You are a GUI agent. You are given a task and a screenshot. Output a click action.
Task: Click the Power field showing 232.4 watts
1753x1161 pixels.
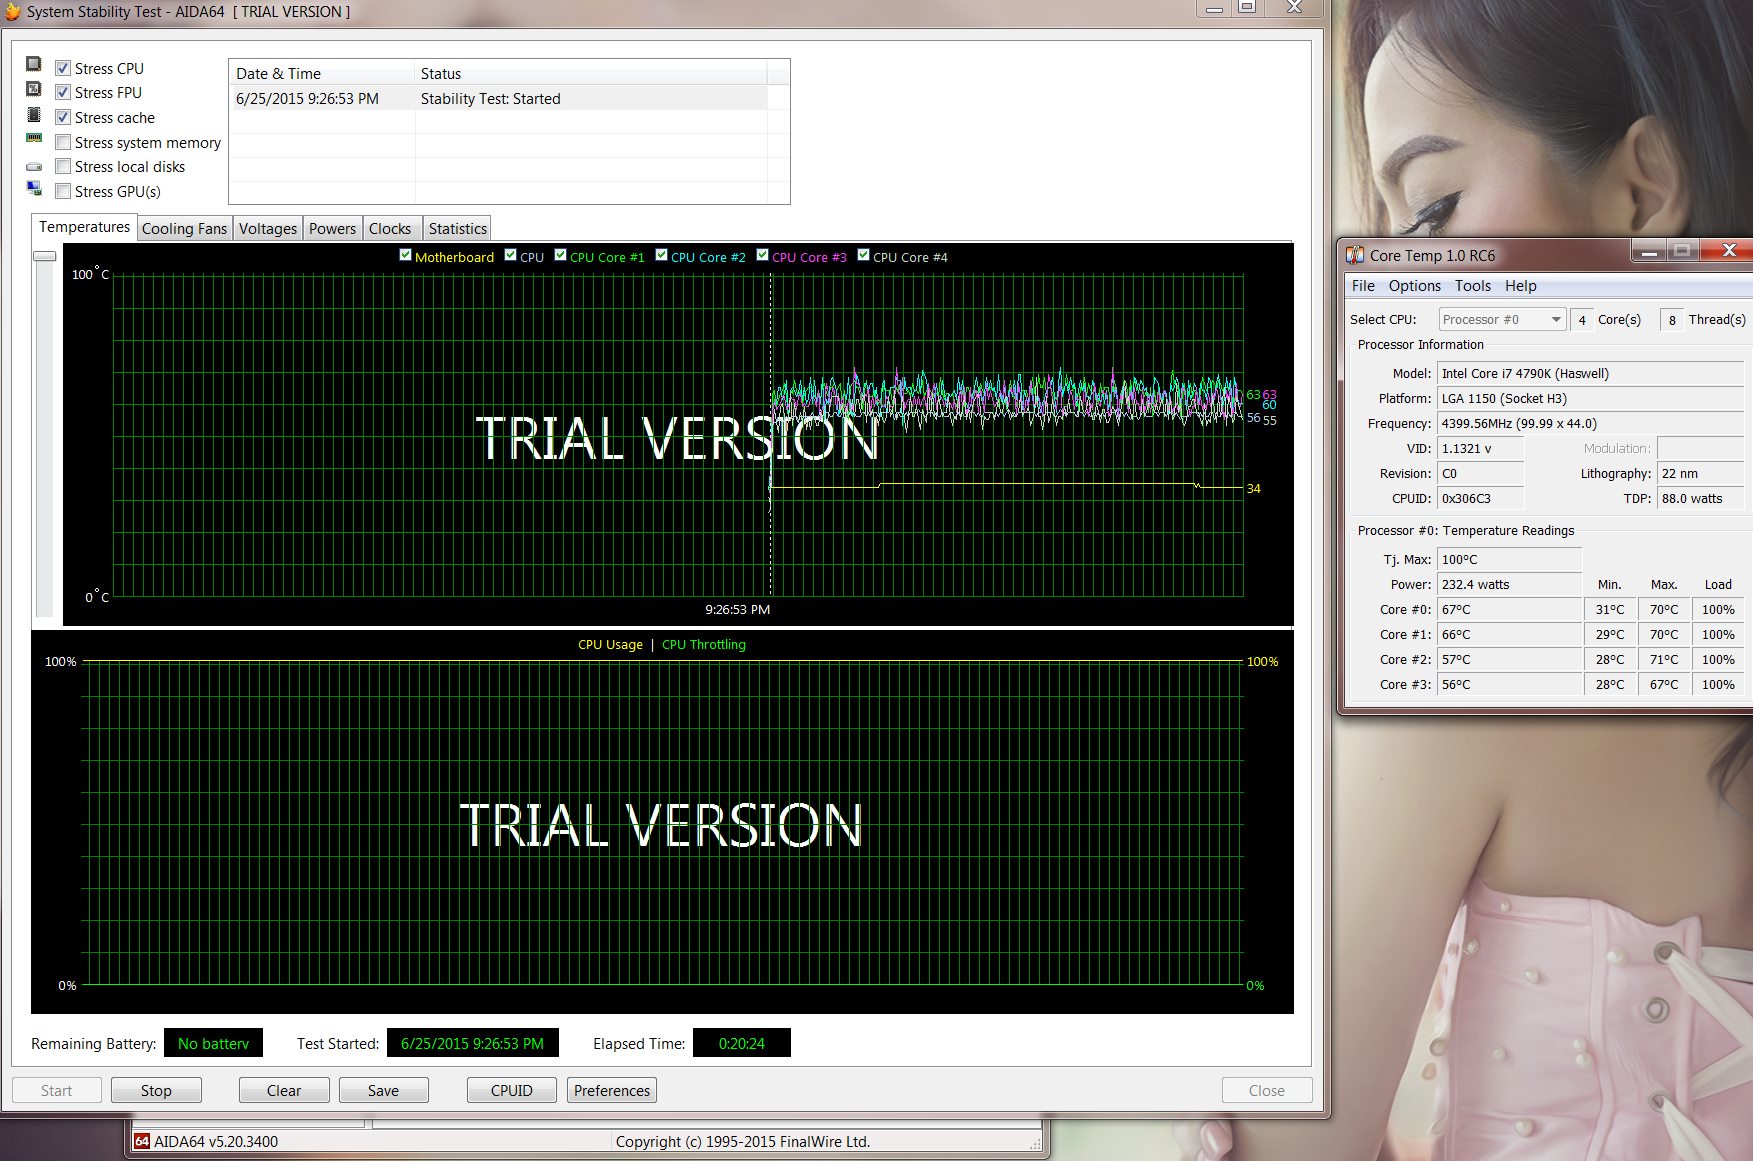(x=1509, y=585)
